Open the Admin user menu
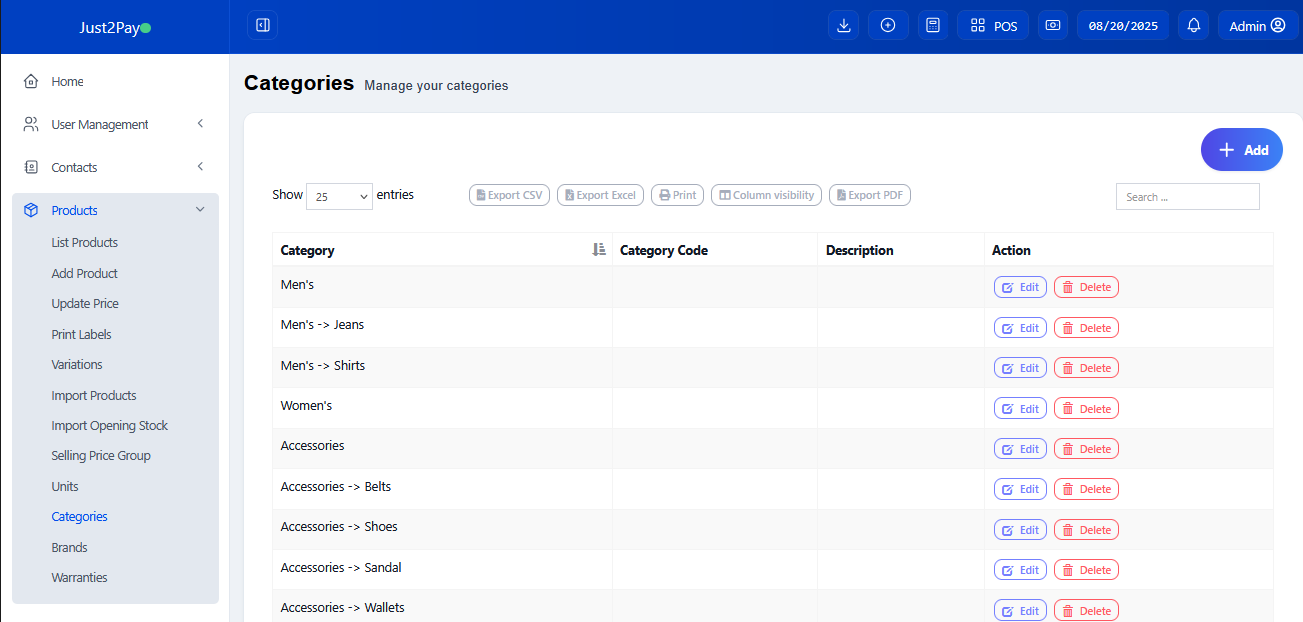 tap(1257, 26)
